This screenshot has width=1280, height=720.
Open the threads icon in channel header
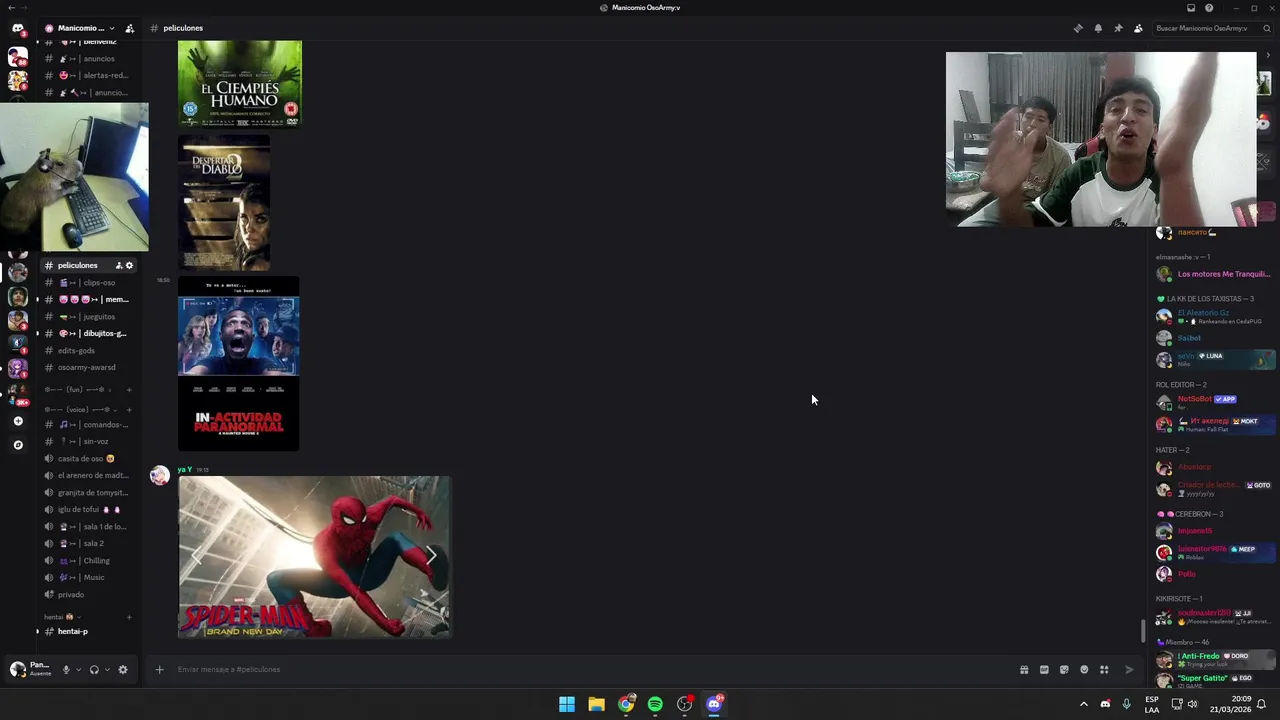tap(1078, 28)
